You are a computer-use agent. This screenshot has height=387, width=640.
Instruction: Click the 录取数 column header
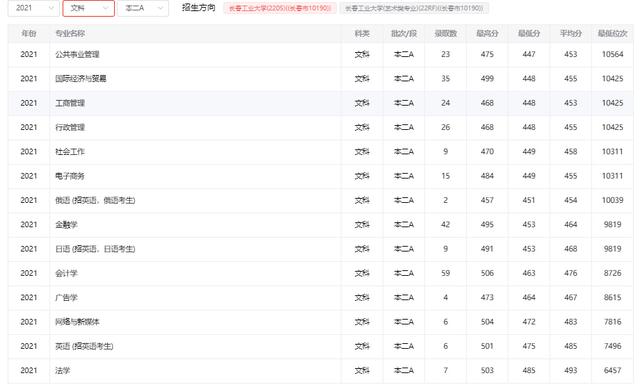[x=445, y=33]
